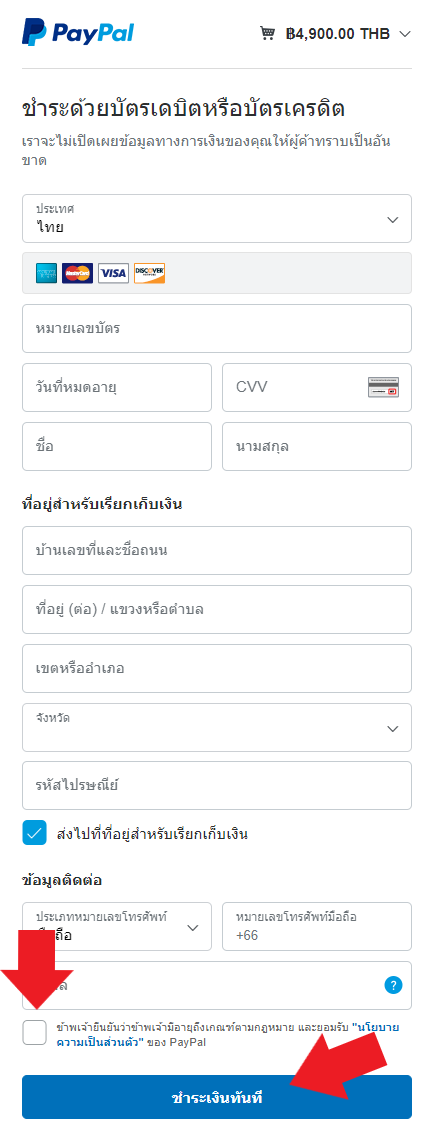Click the Mastercard card icon
This screenshot has width=433, height=1140.
(78, 273)
